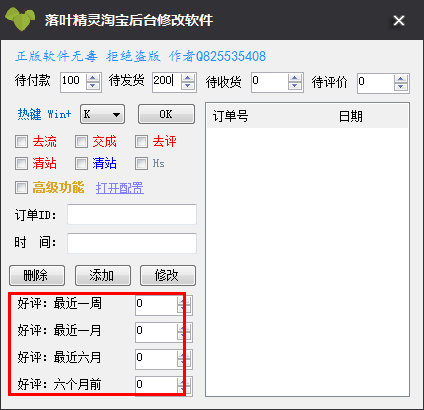
Task: Increase 待付款 value with up arrow
Action: [x=93, y=78]
